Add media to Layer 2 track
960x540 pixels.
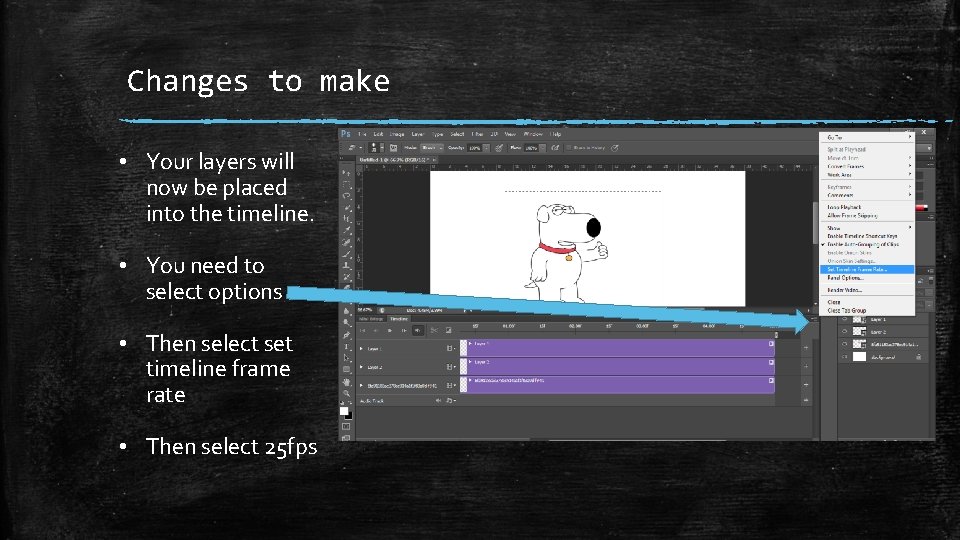[x=806, y=366]
